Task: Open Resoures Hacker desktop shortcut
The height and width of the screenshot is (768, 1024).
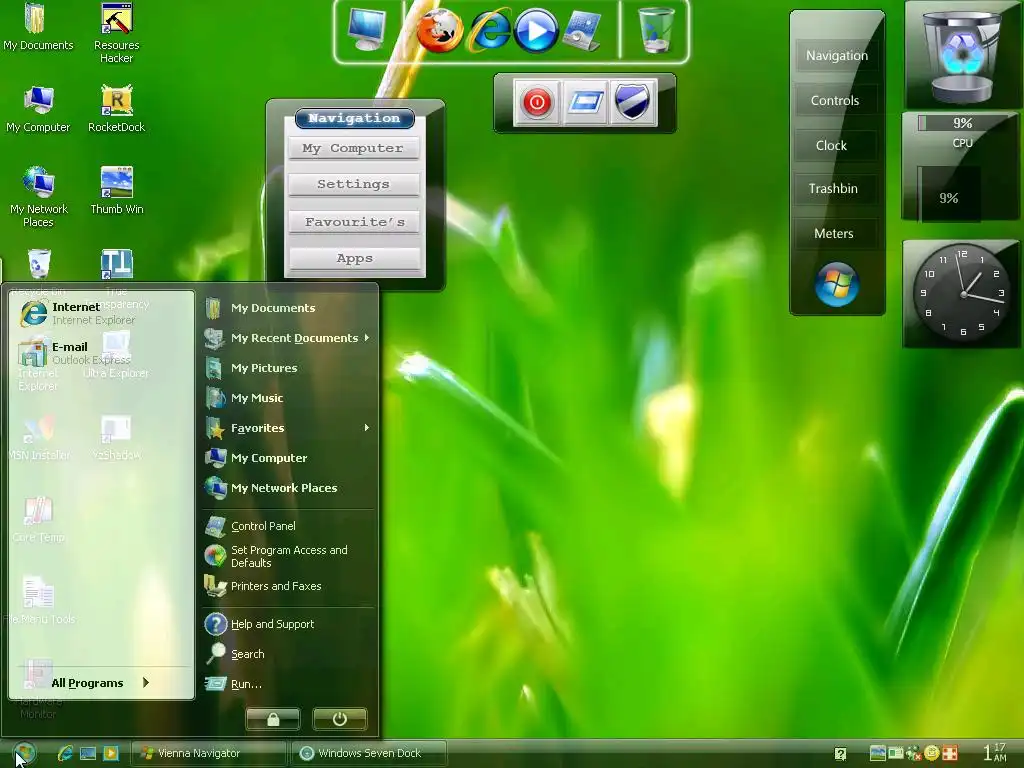Action: (117, 34)
